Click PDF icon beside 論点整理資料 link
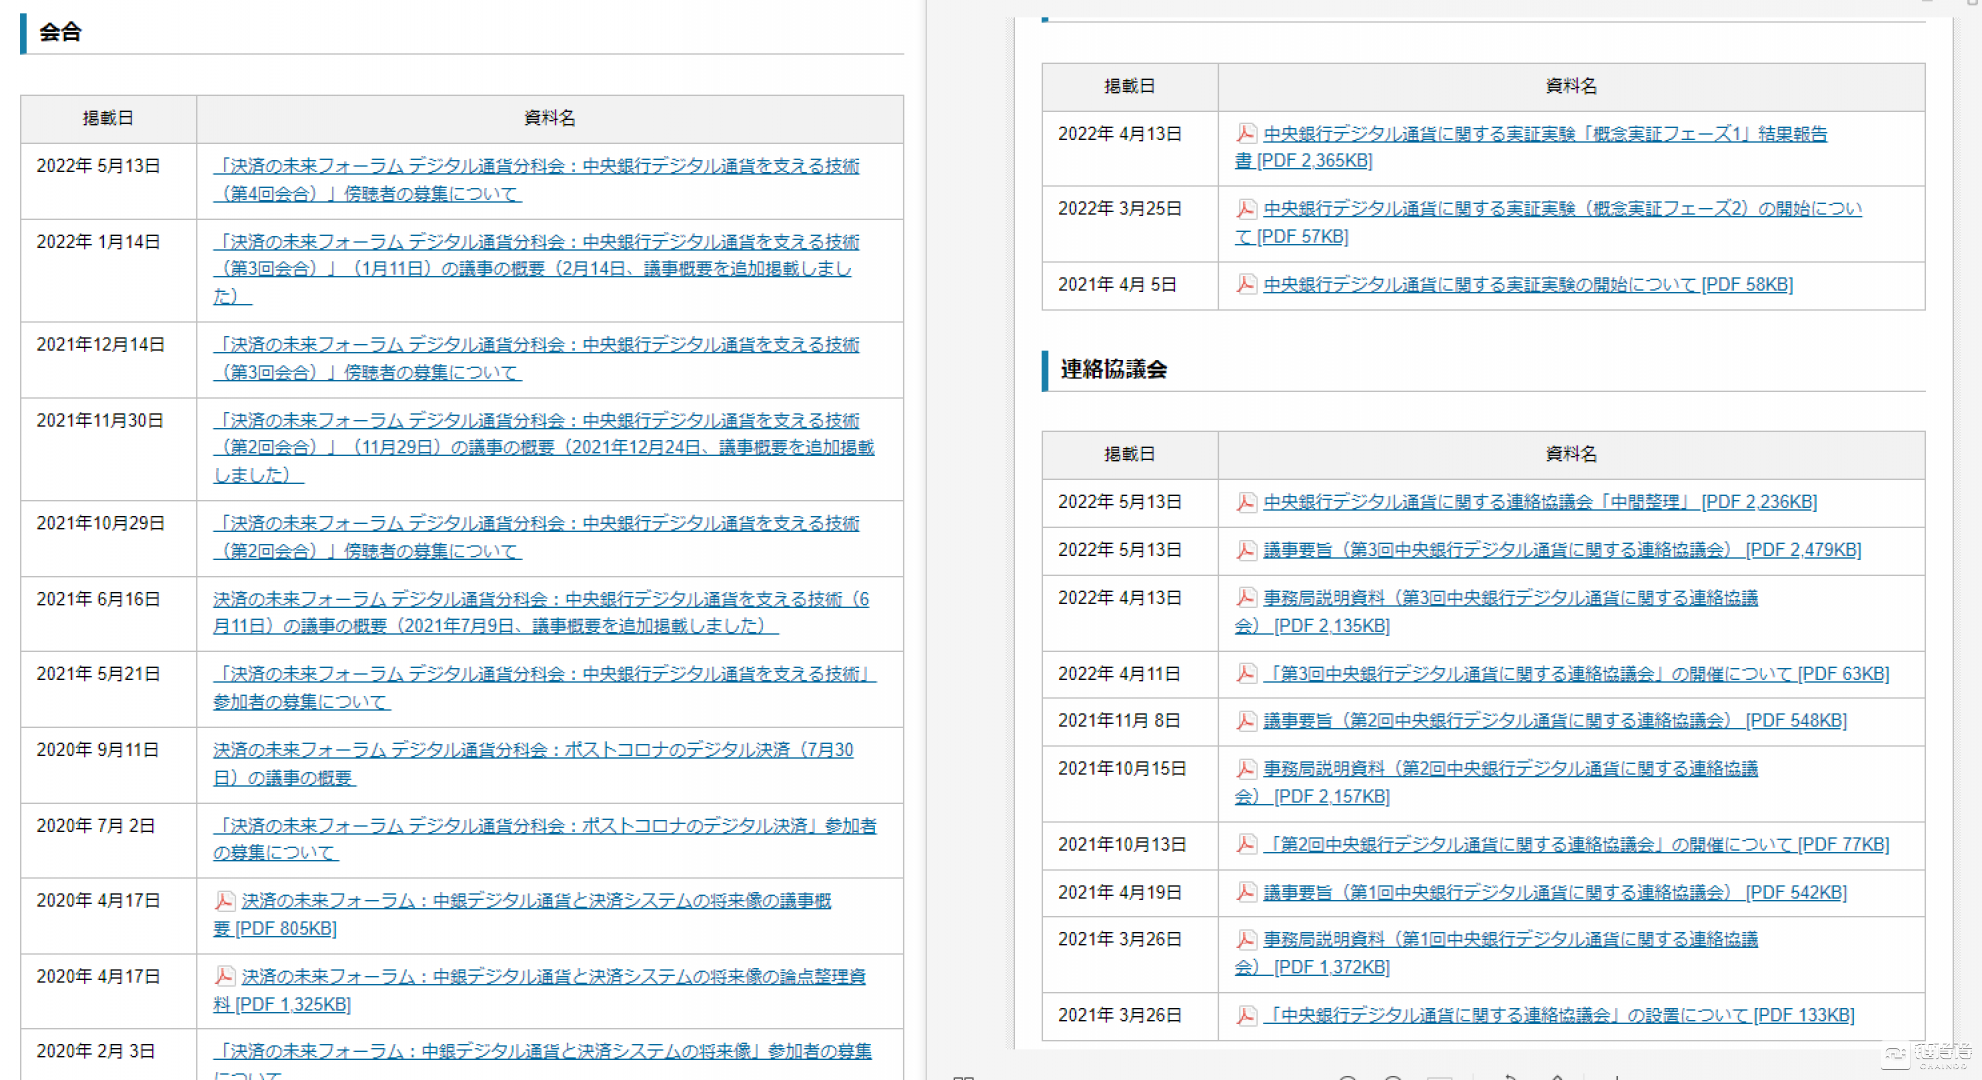The height and width of the screenshot is (1080, 1982). pyautogui.click(x=225, y=977)
